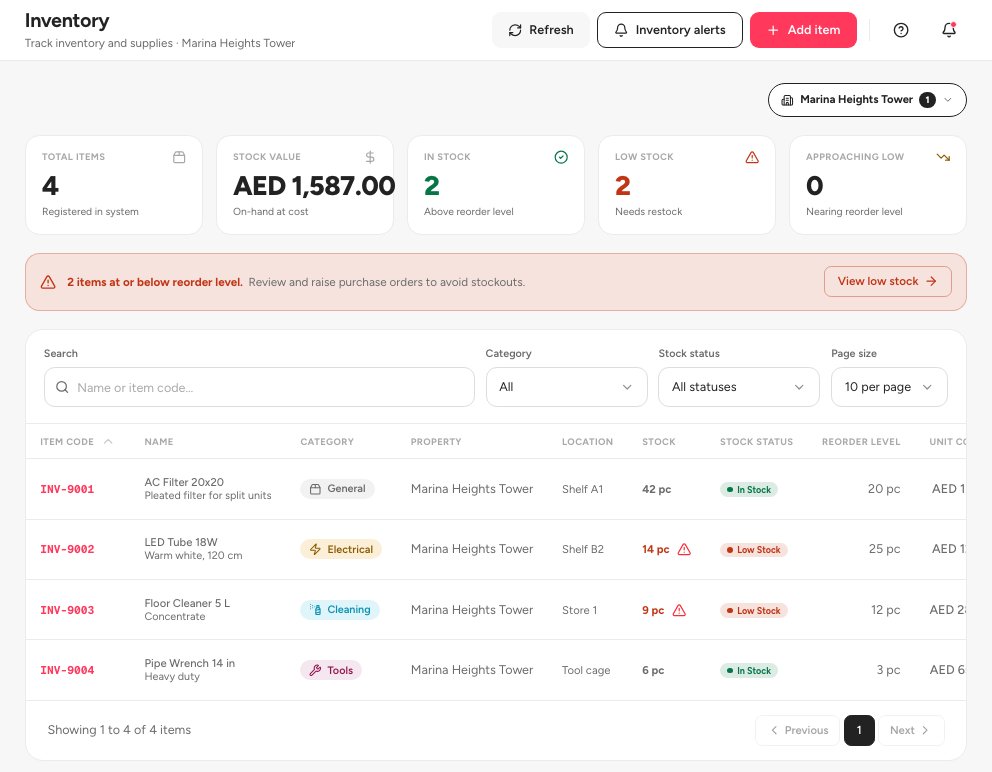The image size is (992, 772).
Task: Click the Name column header
Action: point(159,442)
